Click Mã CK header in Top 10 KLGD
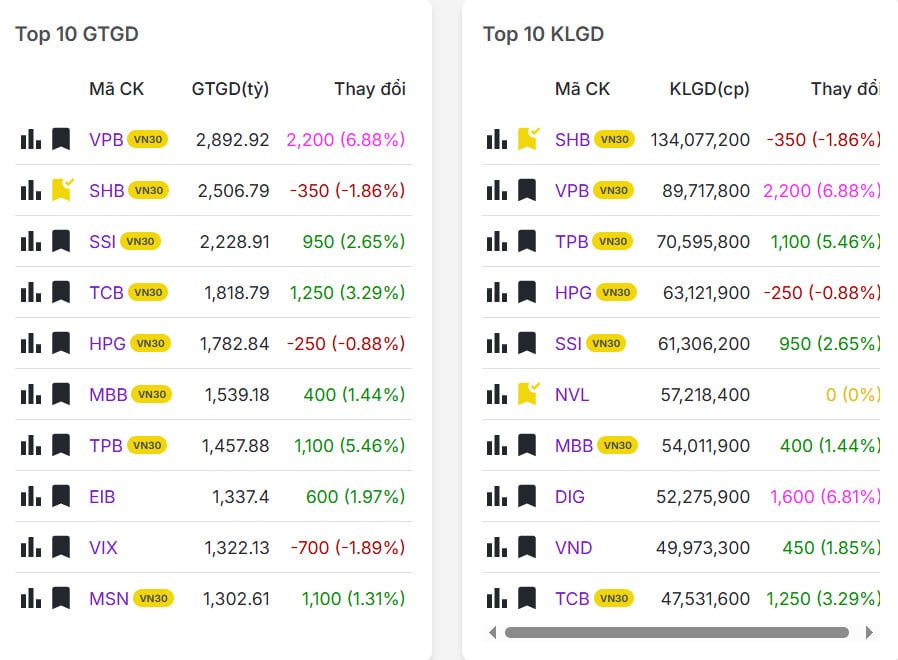 [582, 89]
